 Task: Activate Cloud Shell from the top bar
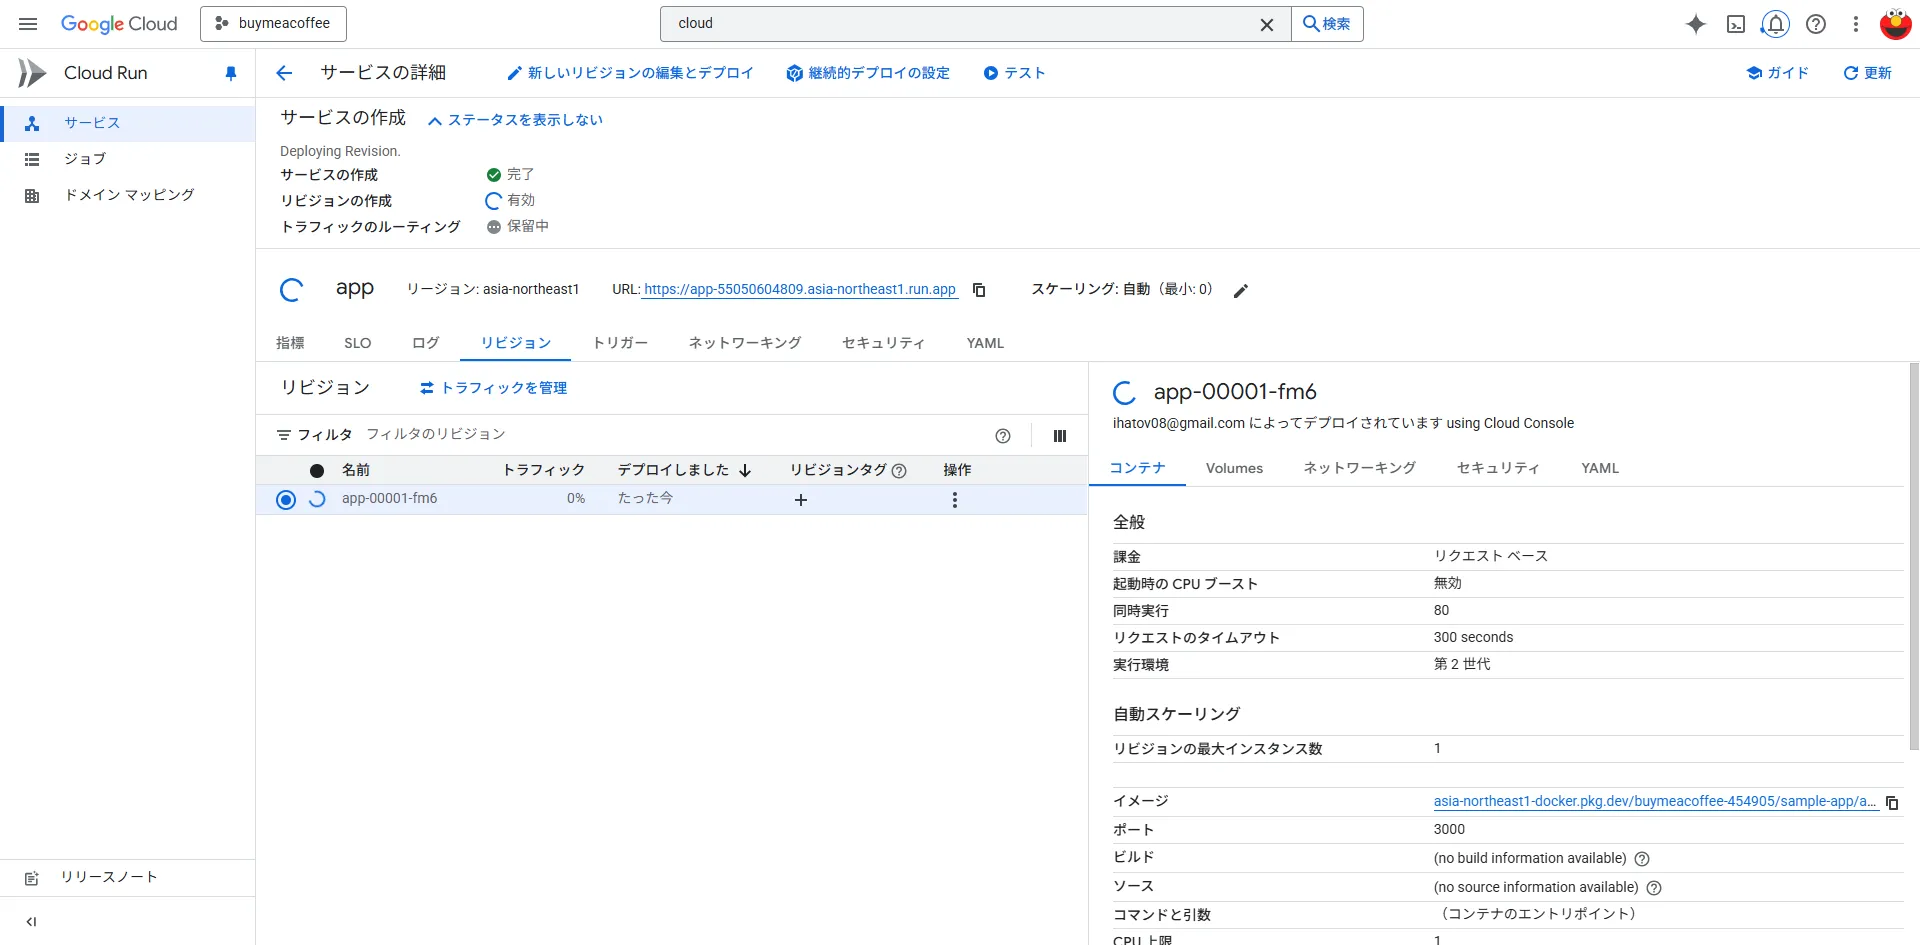[1736, 24]
